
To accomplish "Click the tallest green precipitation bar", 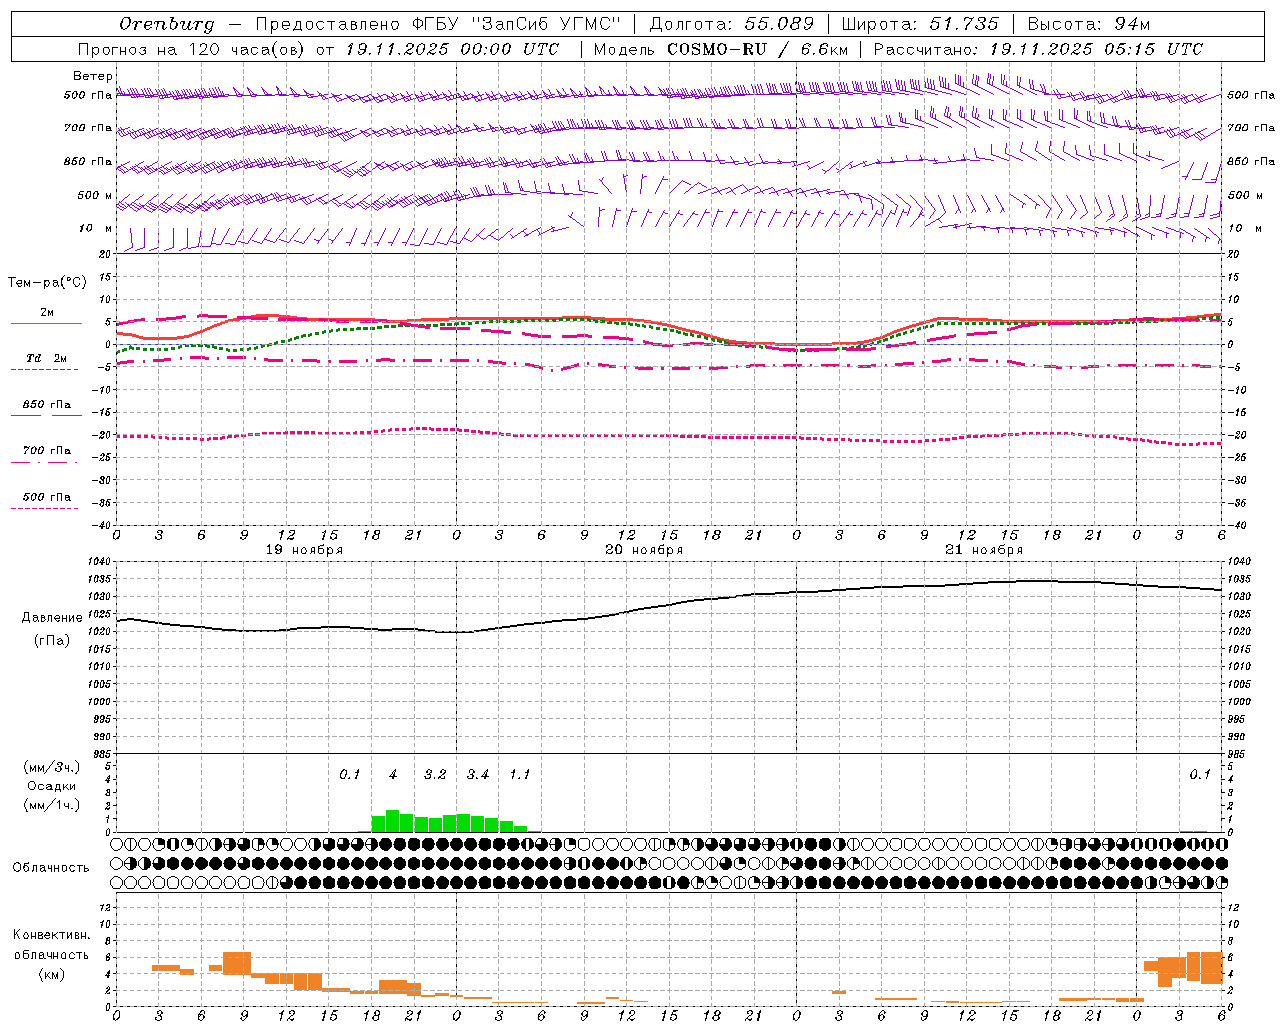I will coord(393,821).
